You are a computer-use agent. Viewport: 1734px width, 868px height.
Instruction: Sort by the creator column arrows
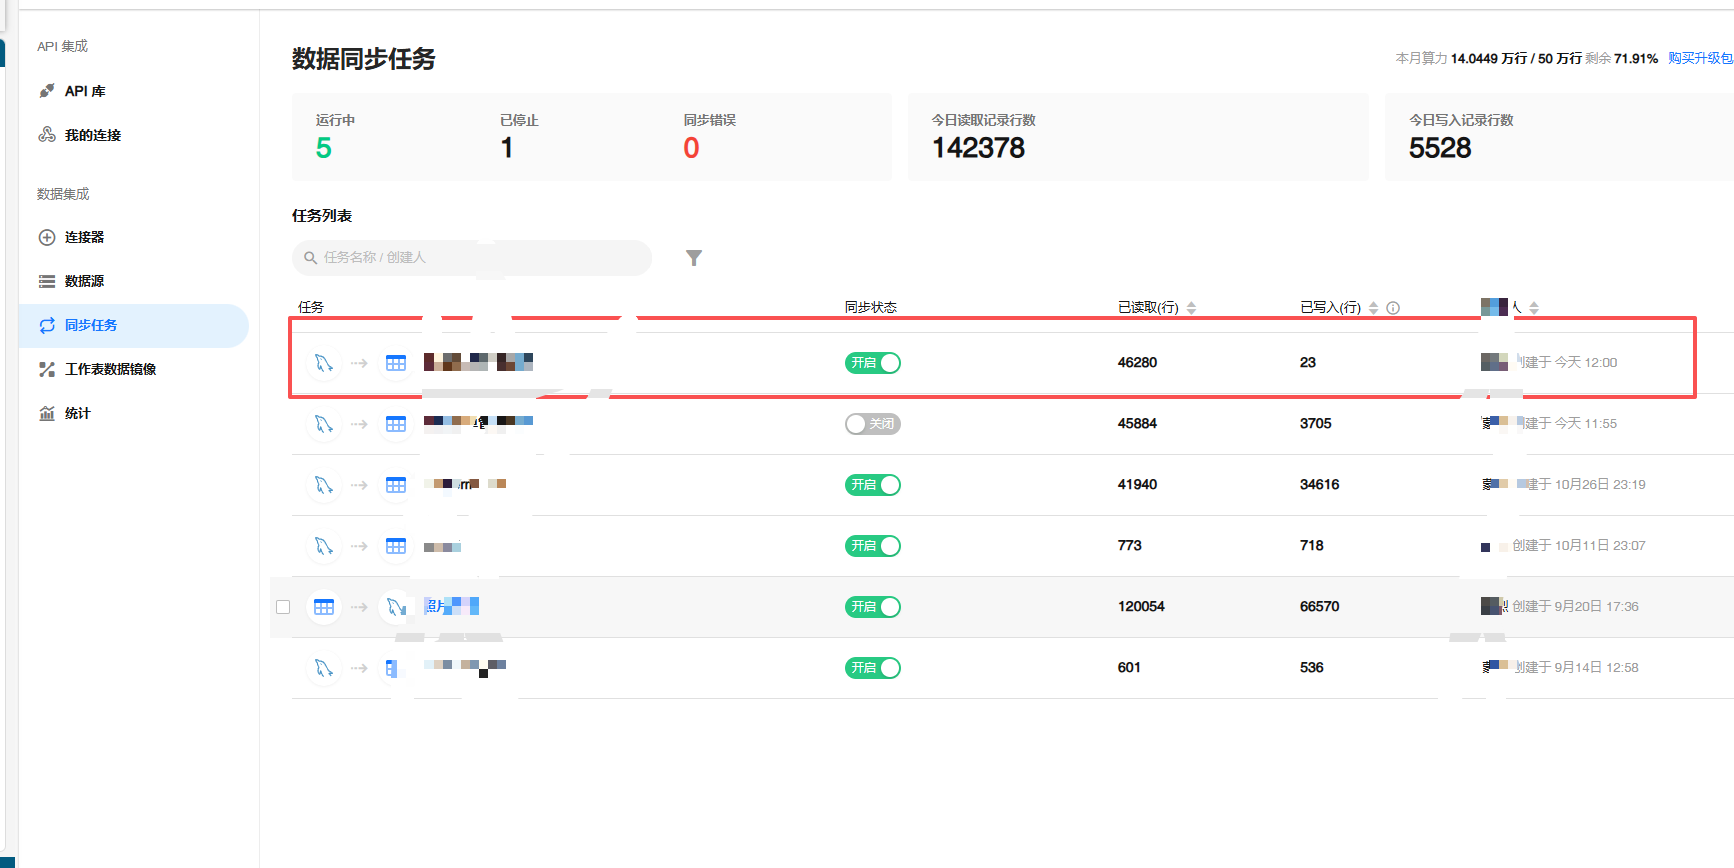click(x=1534, y=308)
